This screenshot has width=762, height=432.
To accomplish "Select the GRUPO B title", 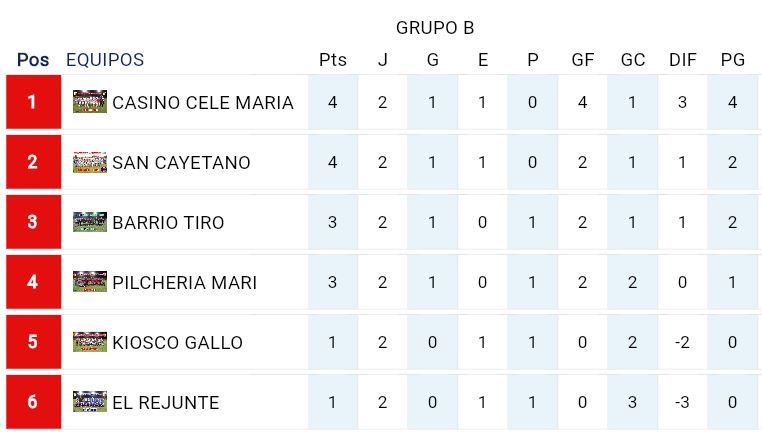I will tap(435, 28).
